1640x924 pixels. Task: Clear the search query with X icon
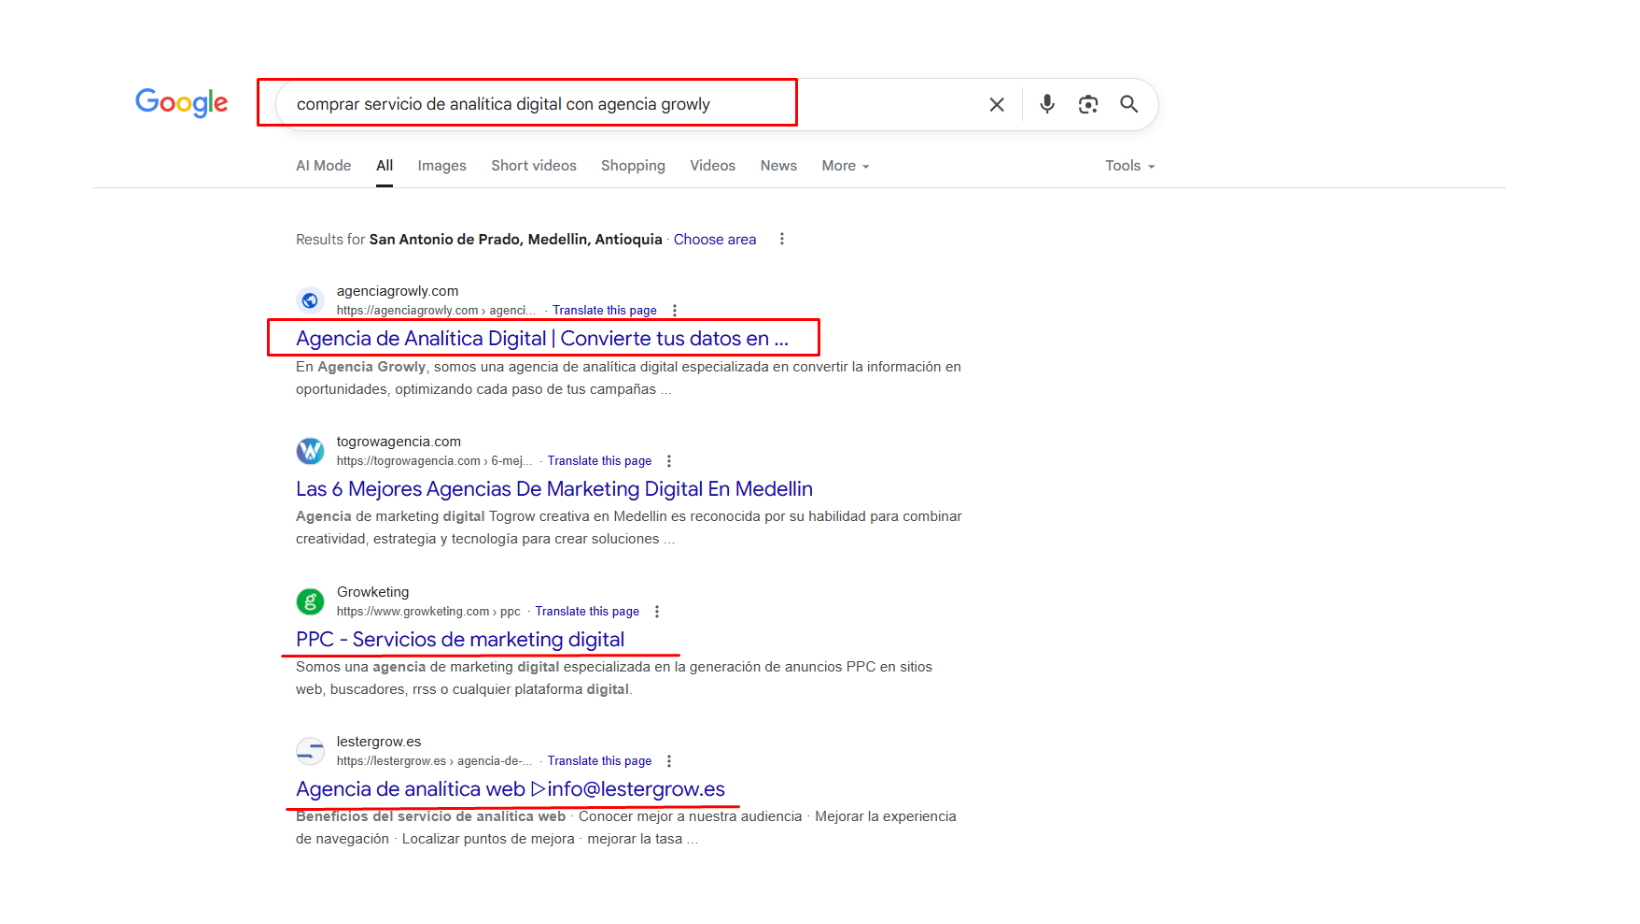tap(997, 104)
